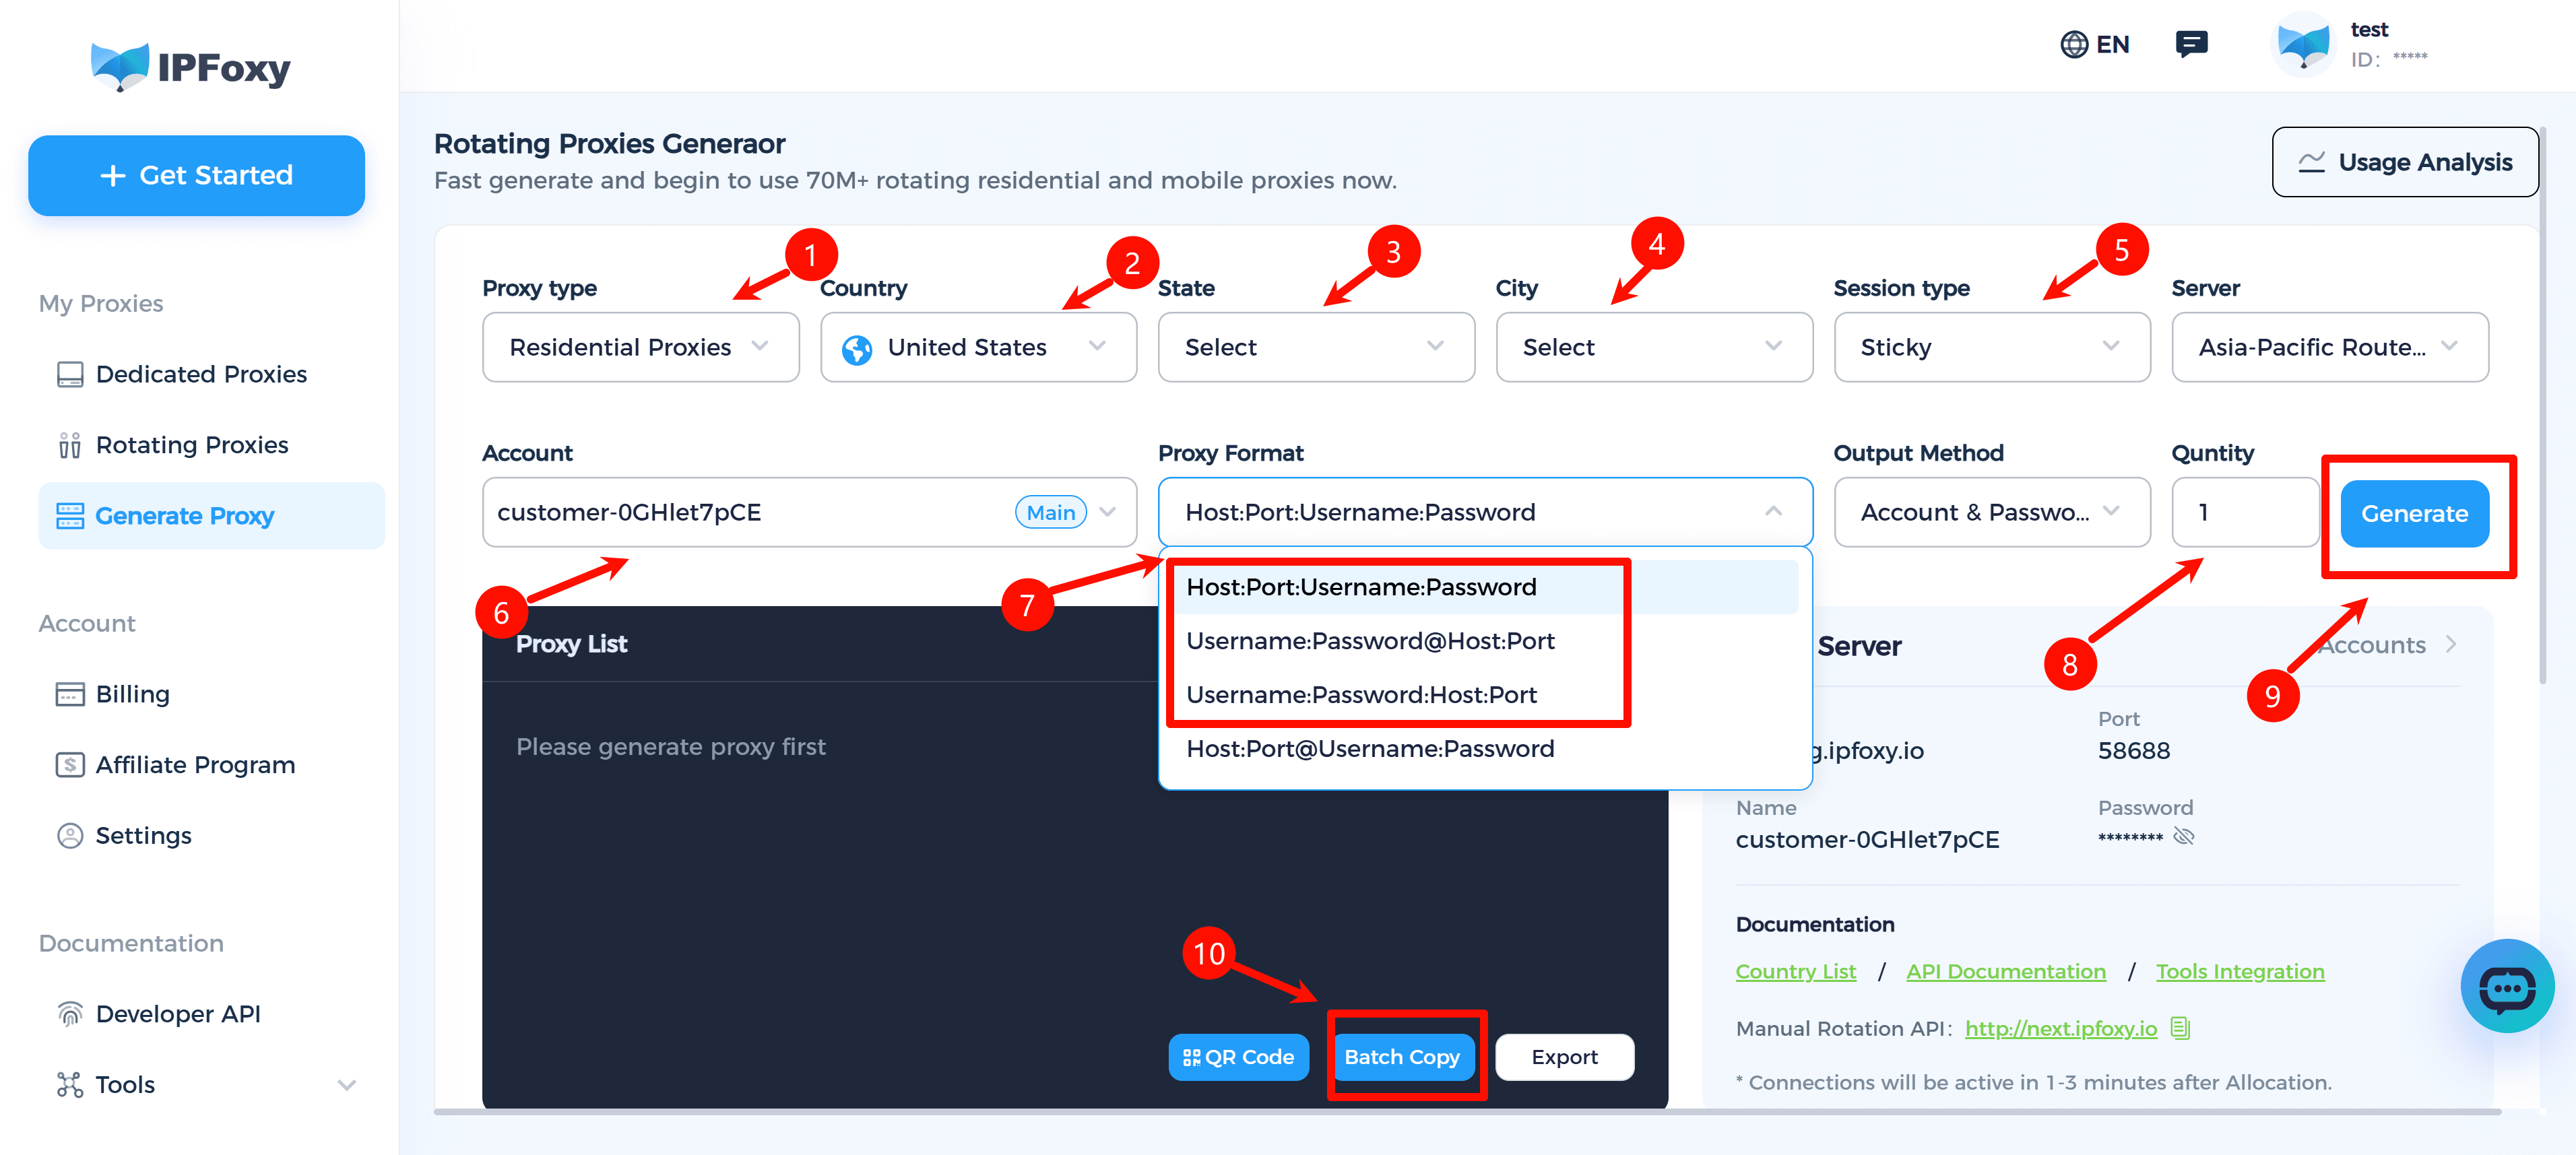
Task: Click the QR Code button
Action: [1238, 1057]
